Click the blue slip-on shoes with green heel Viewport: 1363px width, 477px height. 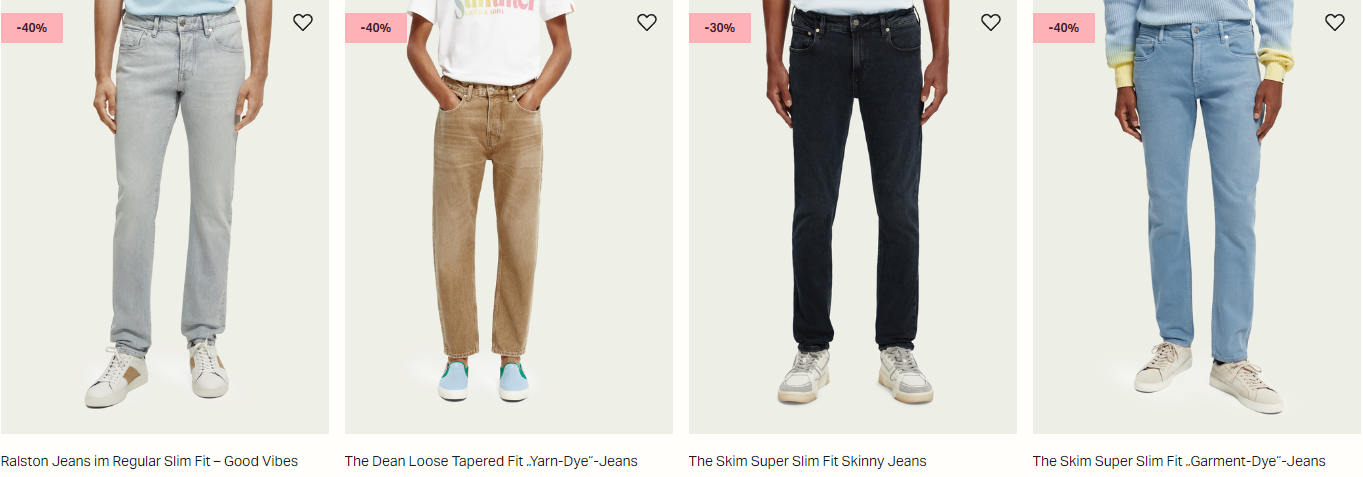click(x=484, y=381)
